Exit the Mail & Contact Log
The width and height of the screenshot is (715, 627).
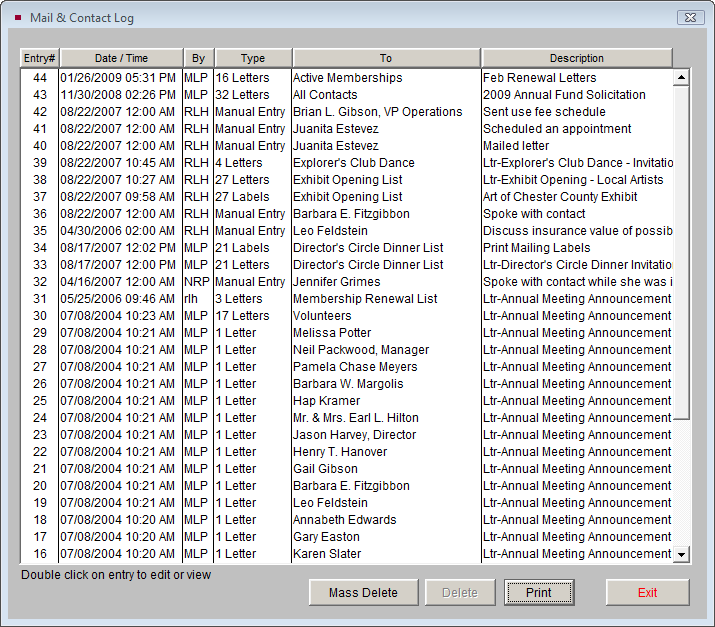pyautogui.click(x=648, y=592)
